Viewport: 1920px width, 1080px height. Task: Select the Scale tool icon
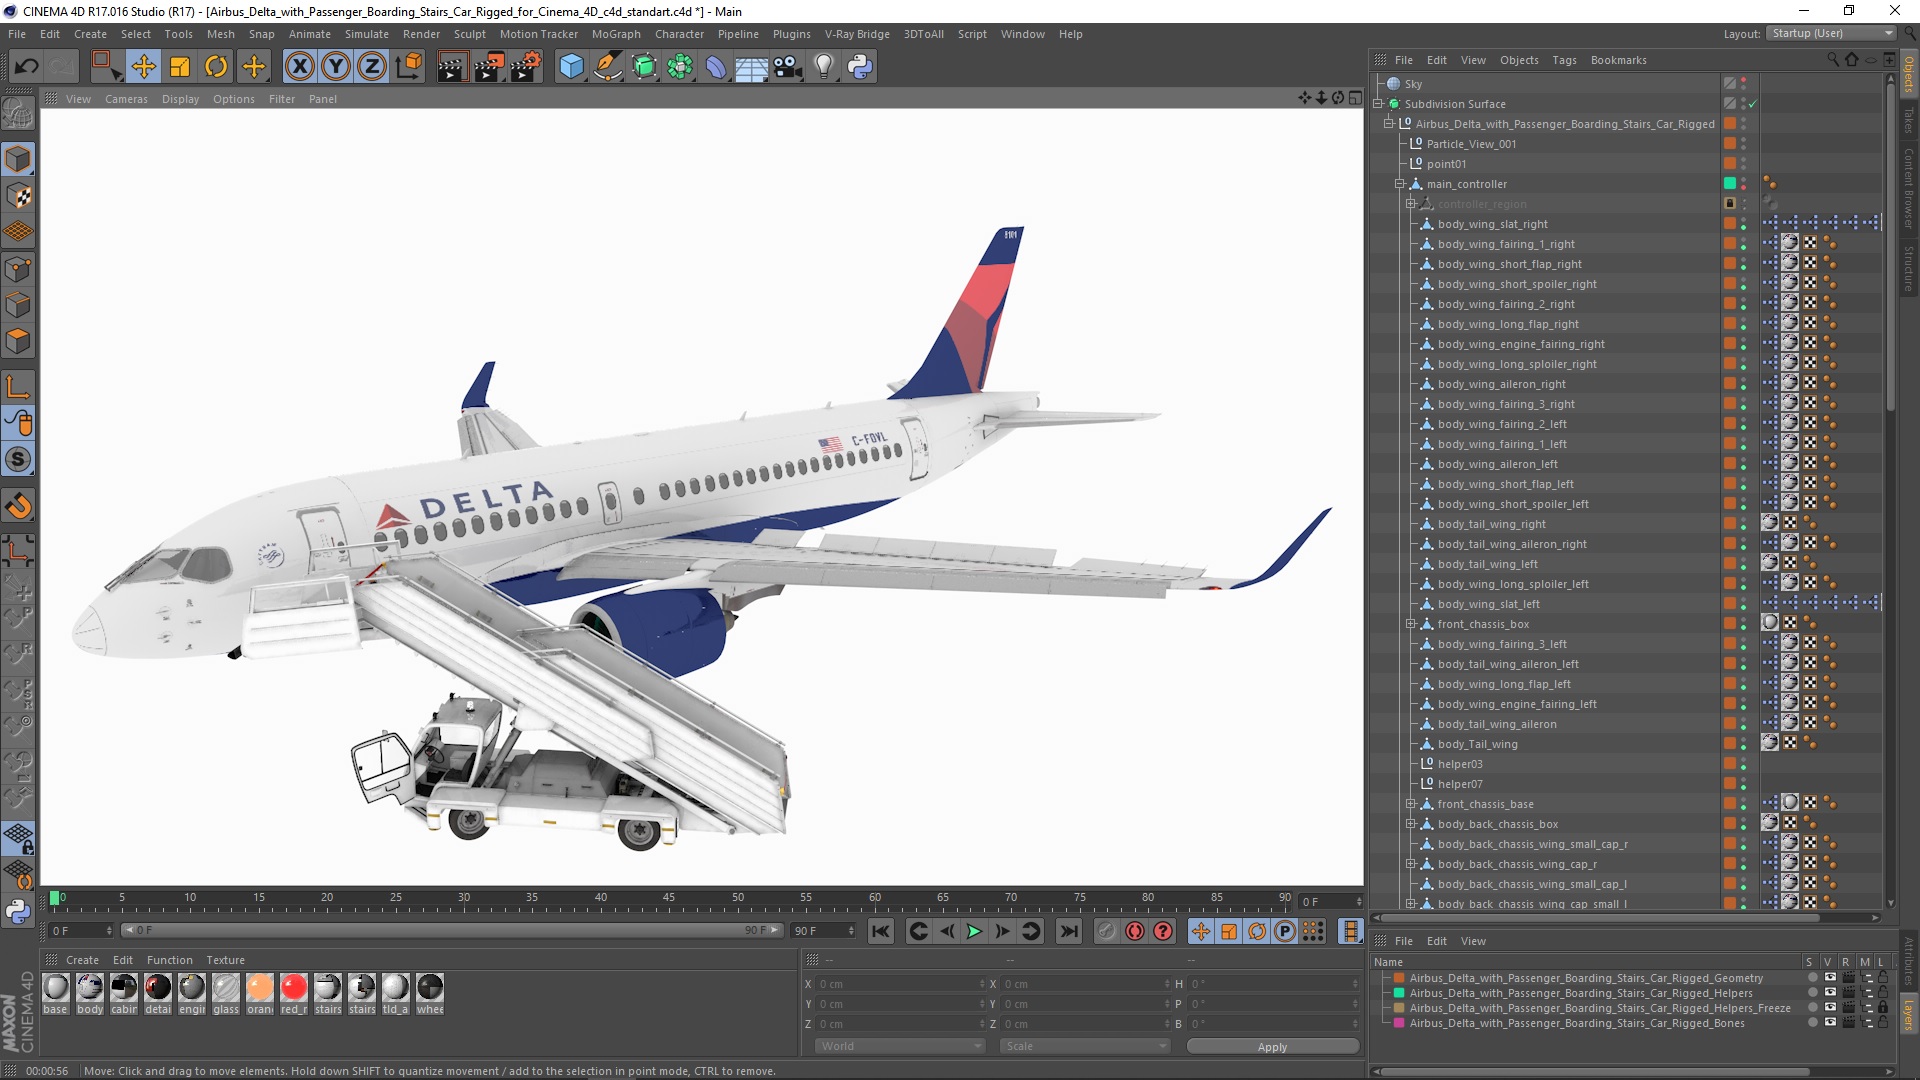click(180, 67)
